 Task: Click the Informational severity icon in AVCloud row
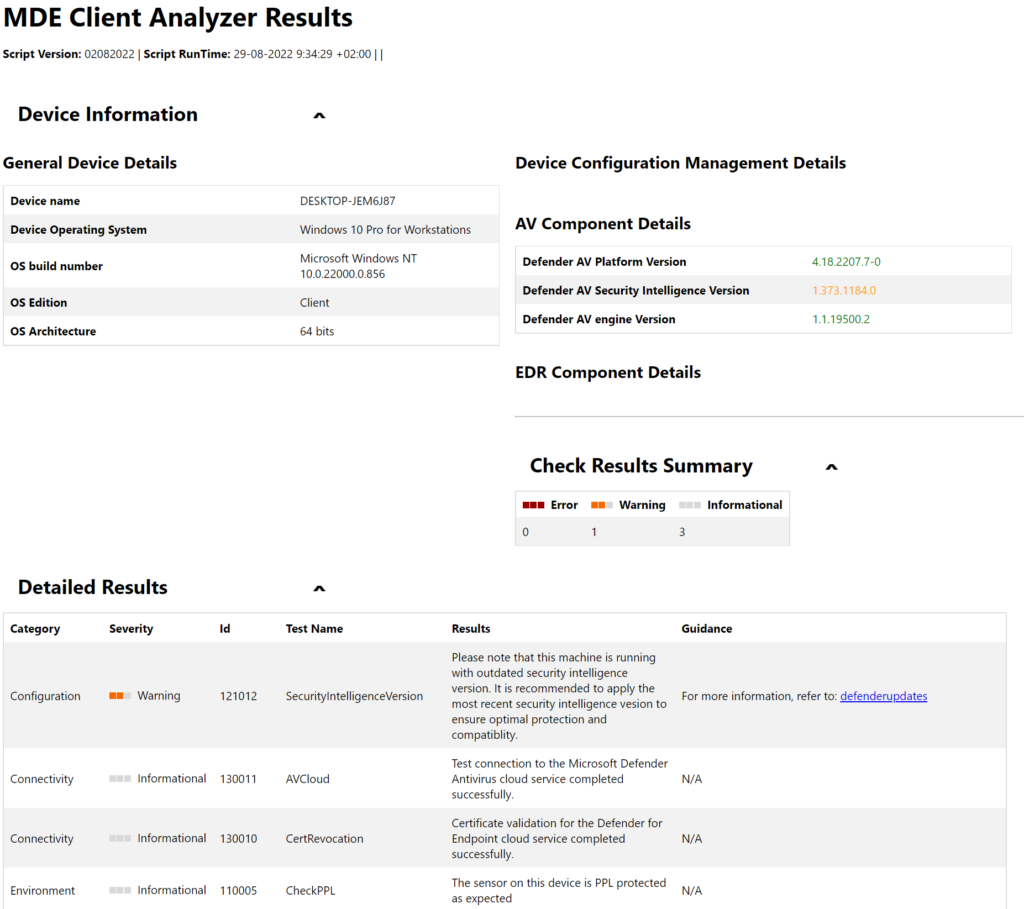tap(120, 778)
